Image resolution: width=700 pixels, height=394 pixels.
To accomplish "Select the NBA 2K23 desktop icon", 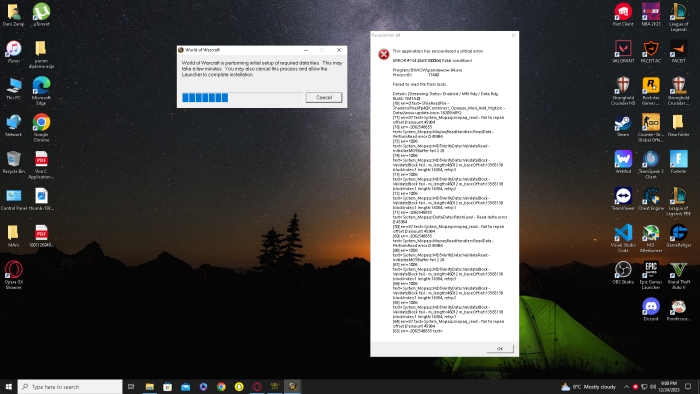I will pos(650,15).
